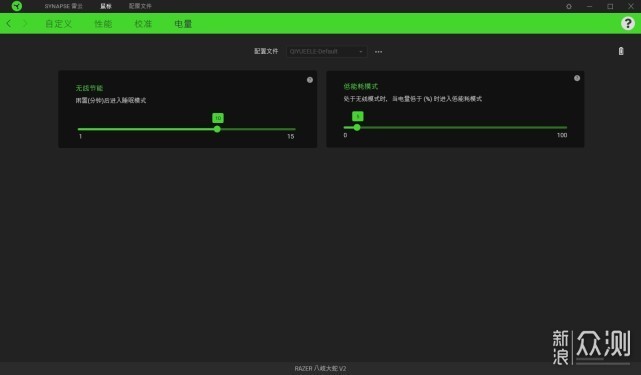This screenshot has width=641, height=375.
Task: Click the 配置文件 label beside dropdown
Action: pos(266,51)
